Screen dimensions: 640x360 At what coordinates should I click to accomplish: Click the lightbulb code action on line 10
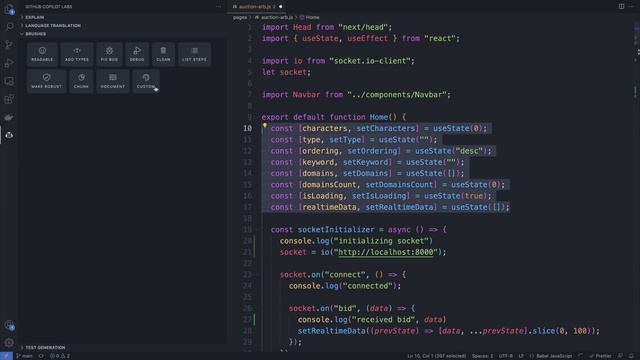(x=265, y=126)
